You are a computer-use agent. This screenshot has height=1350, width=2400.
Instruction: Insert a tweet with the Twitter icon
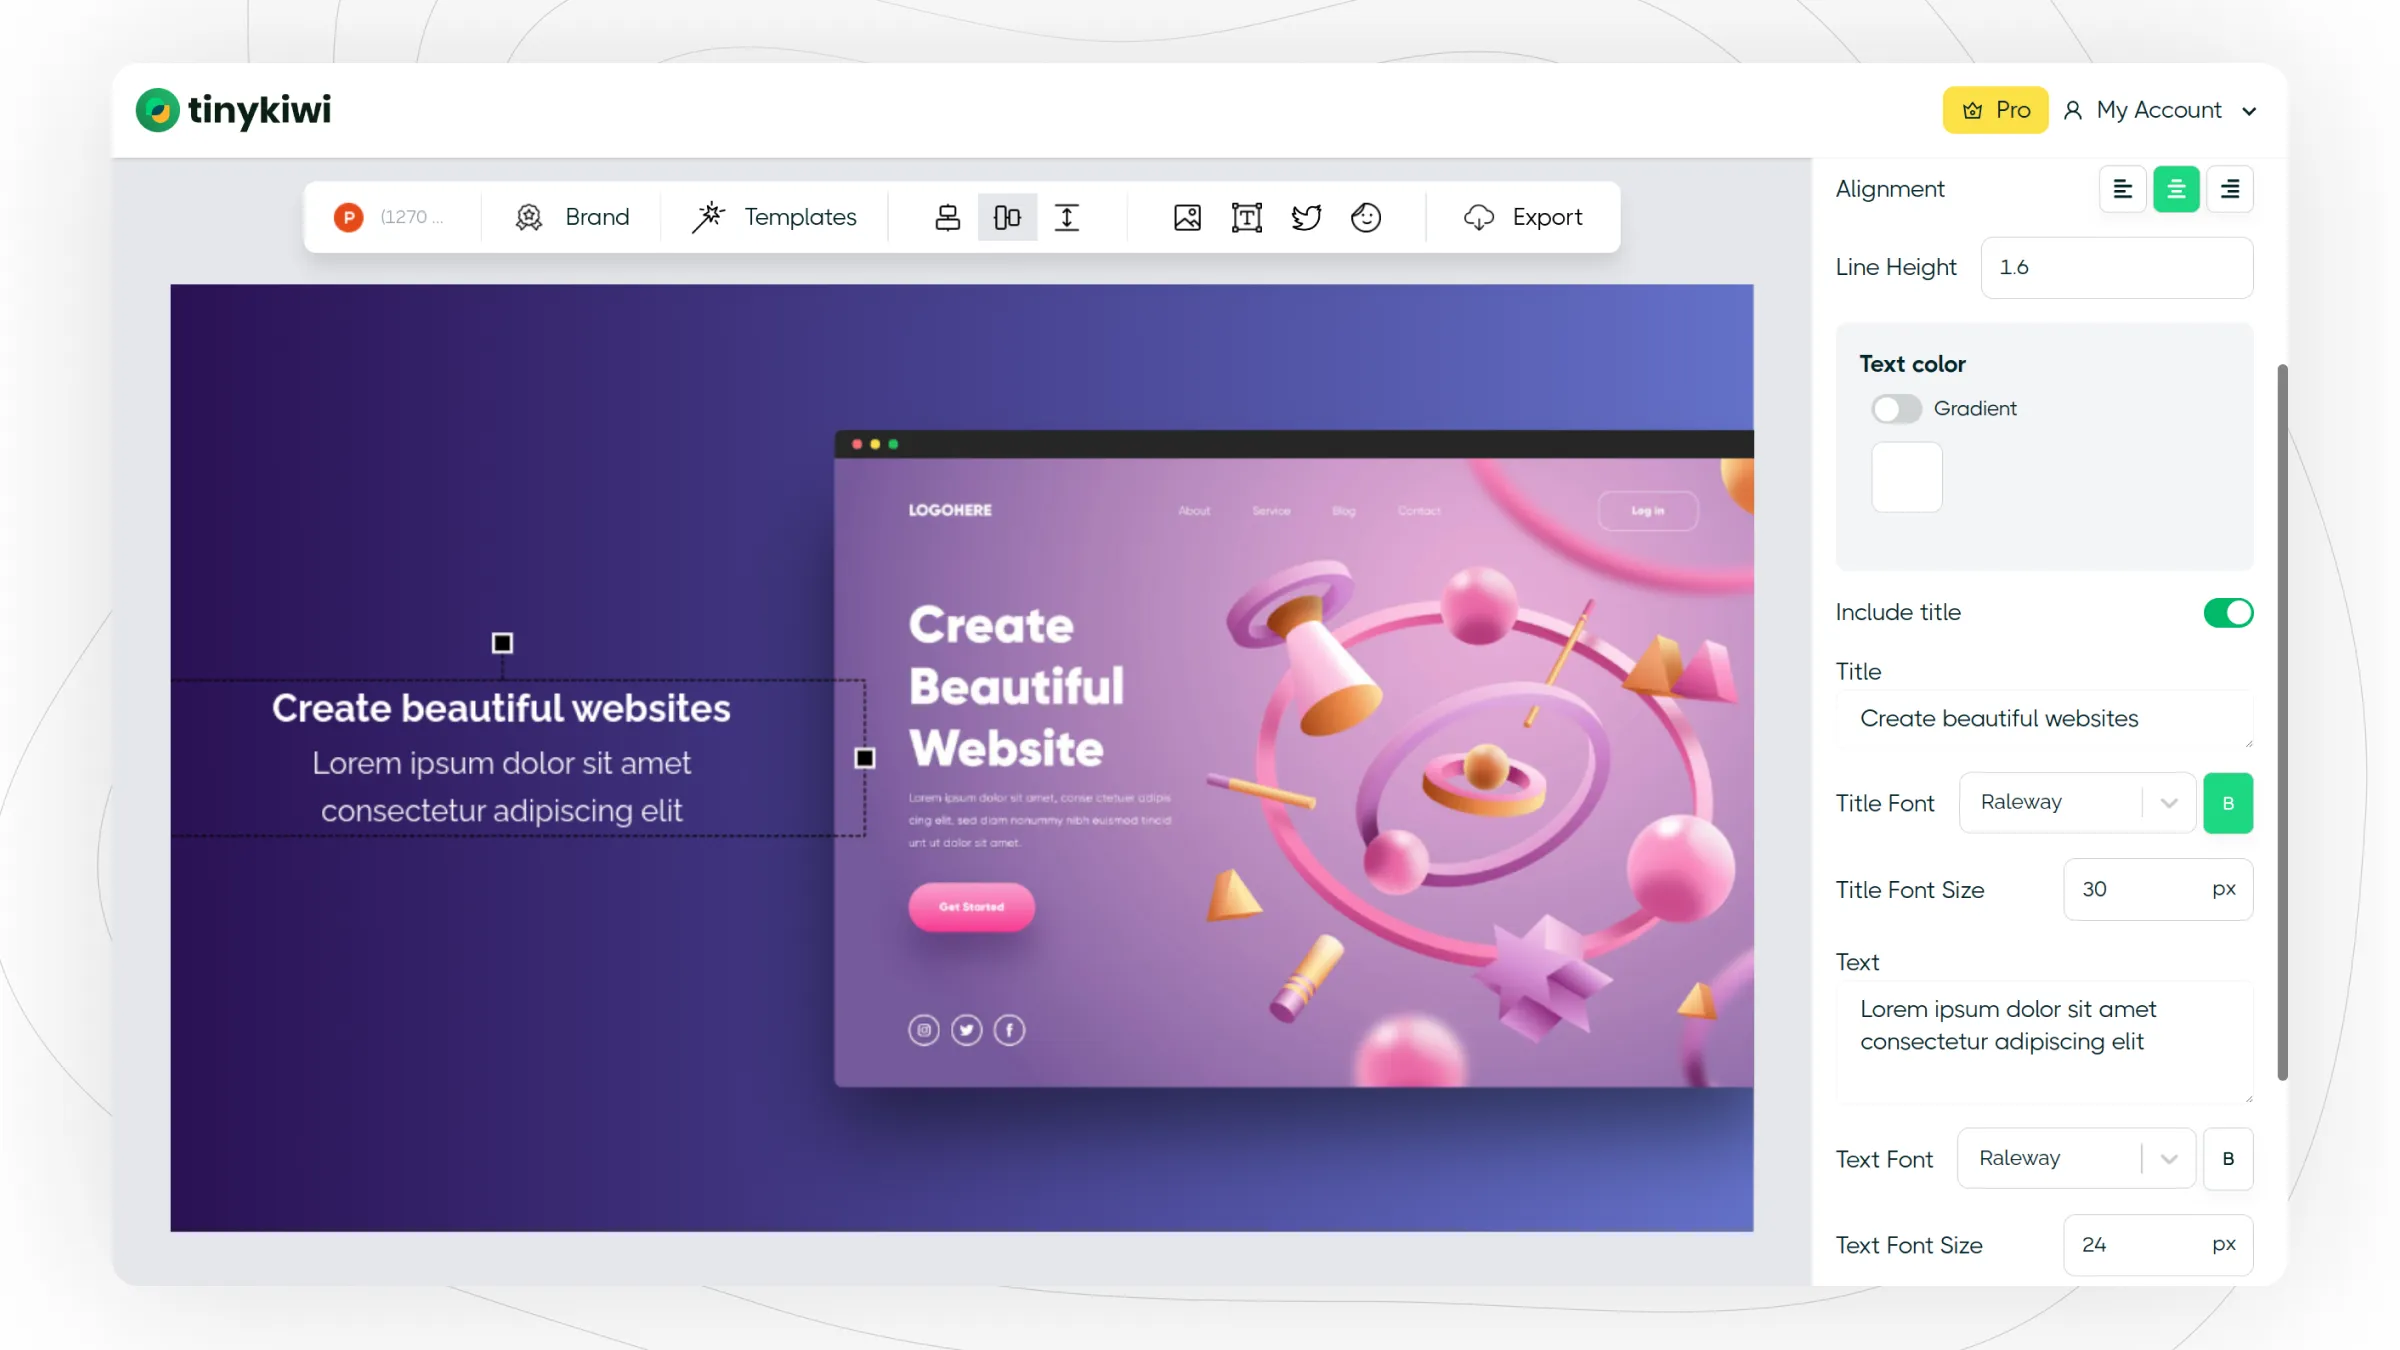(x=1306, y=217)
